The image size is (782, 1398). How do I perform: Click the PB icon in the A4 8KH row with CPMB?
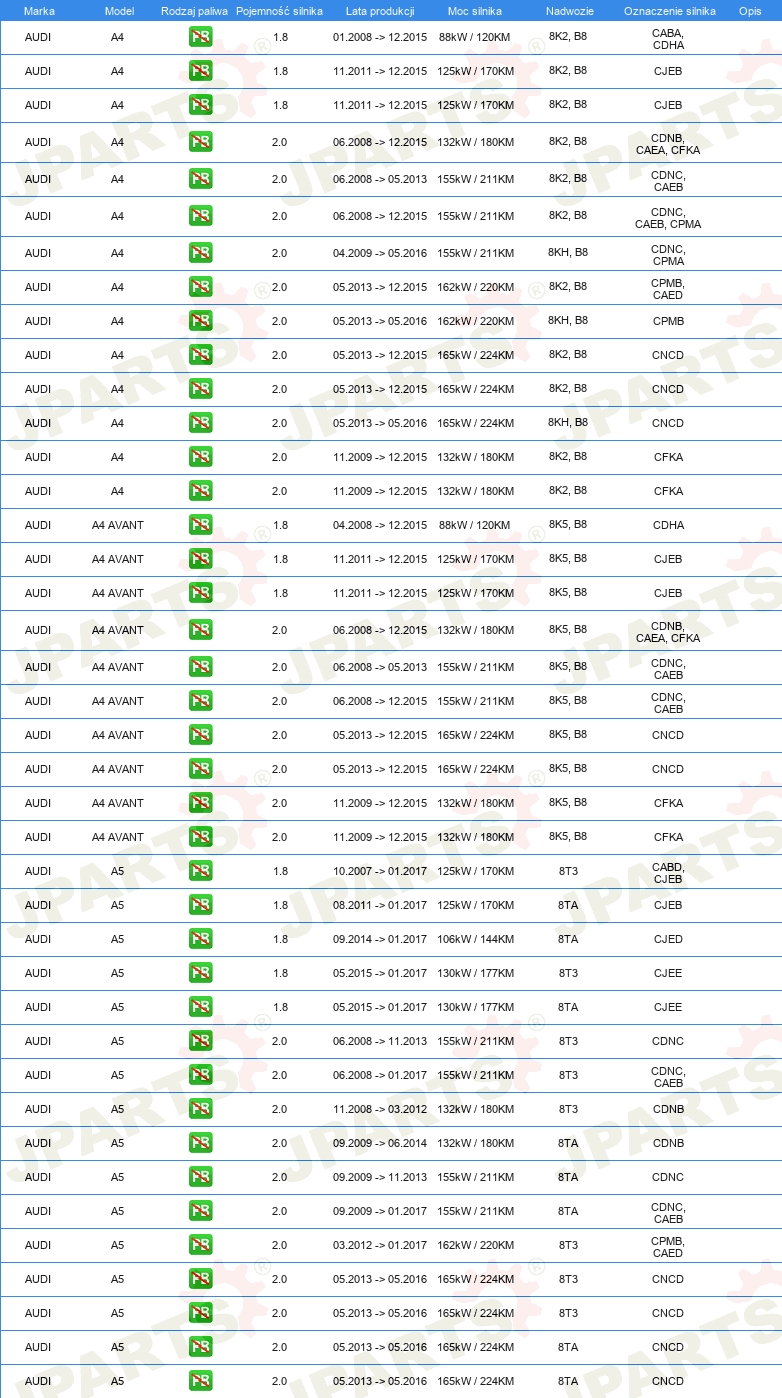tap(200, 321)
